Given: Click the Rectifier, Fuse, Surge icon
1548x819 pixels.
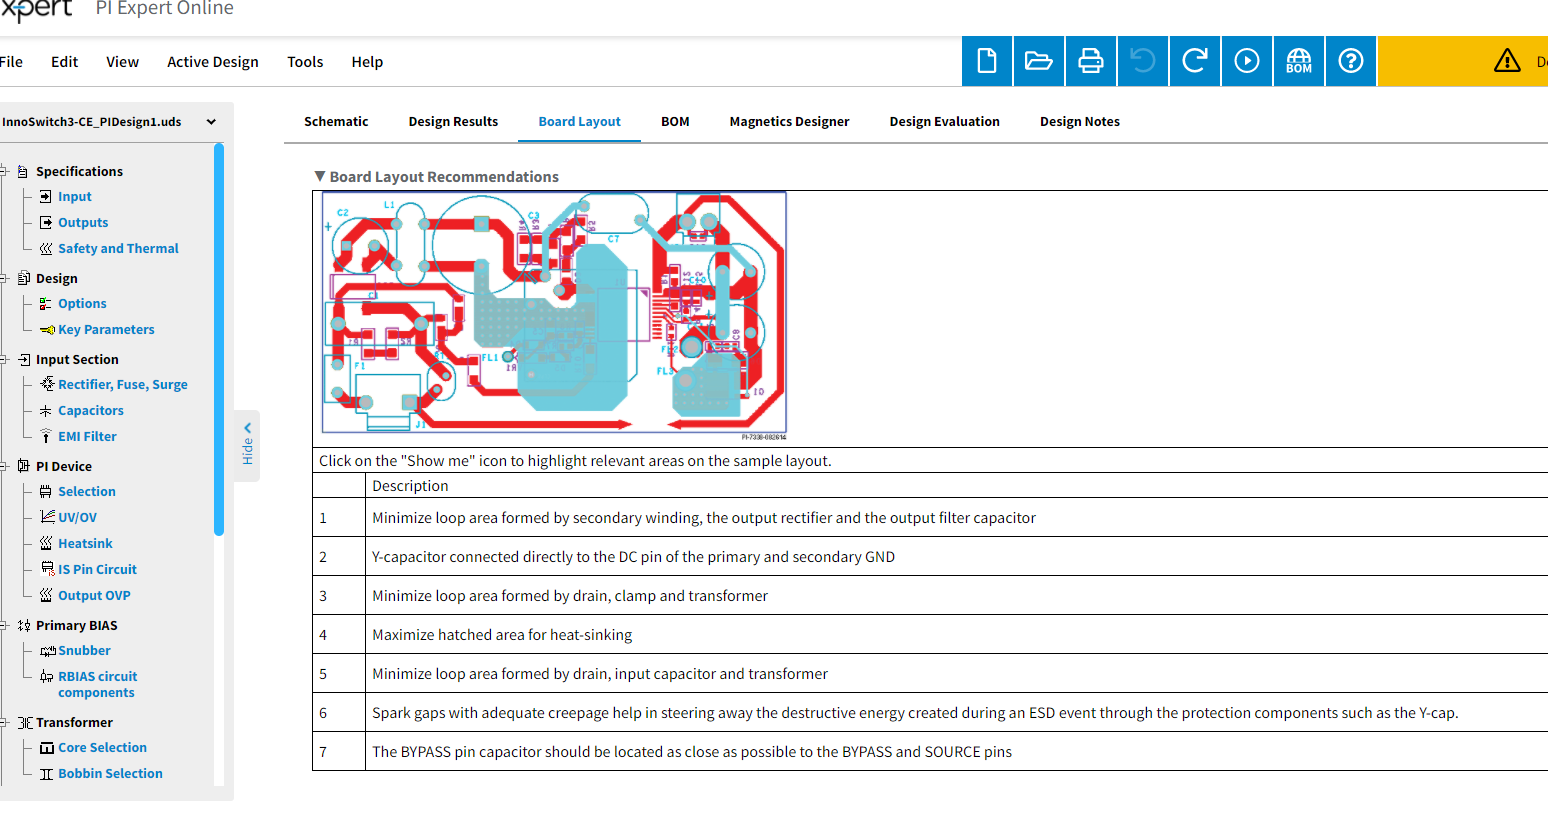Looking at the screenshot, I should (47, 385).
